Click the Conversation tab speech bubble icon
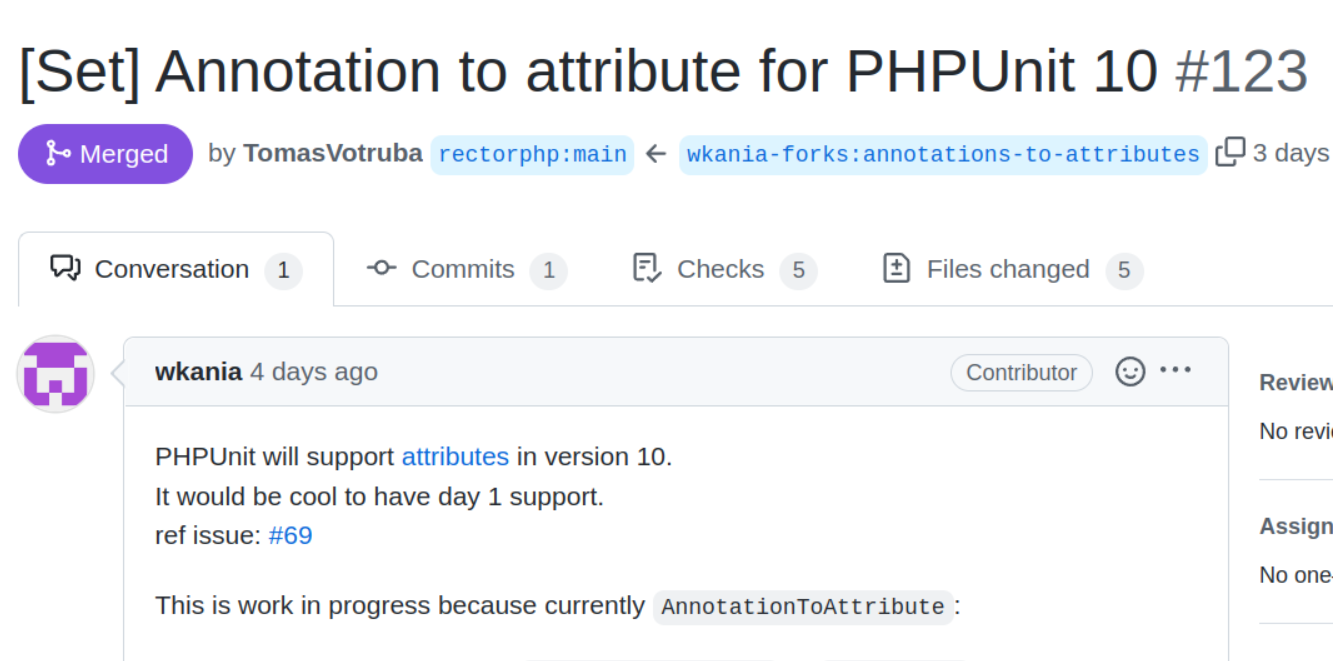 (x=65, y=268)
